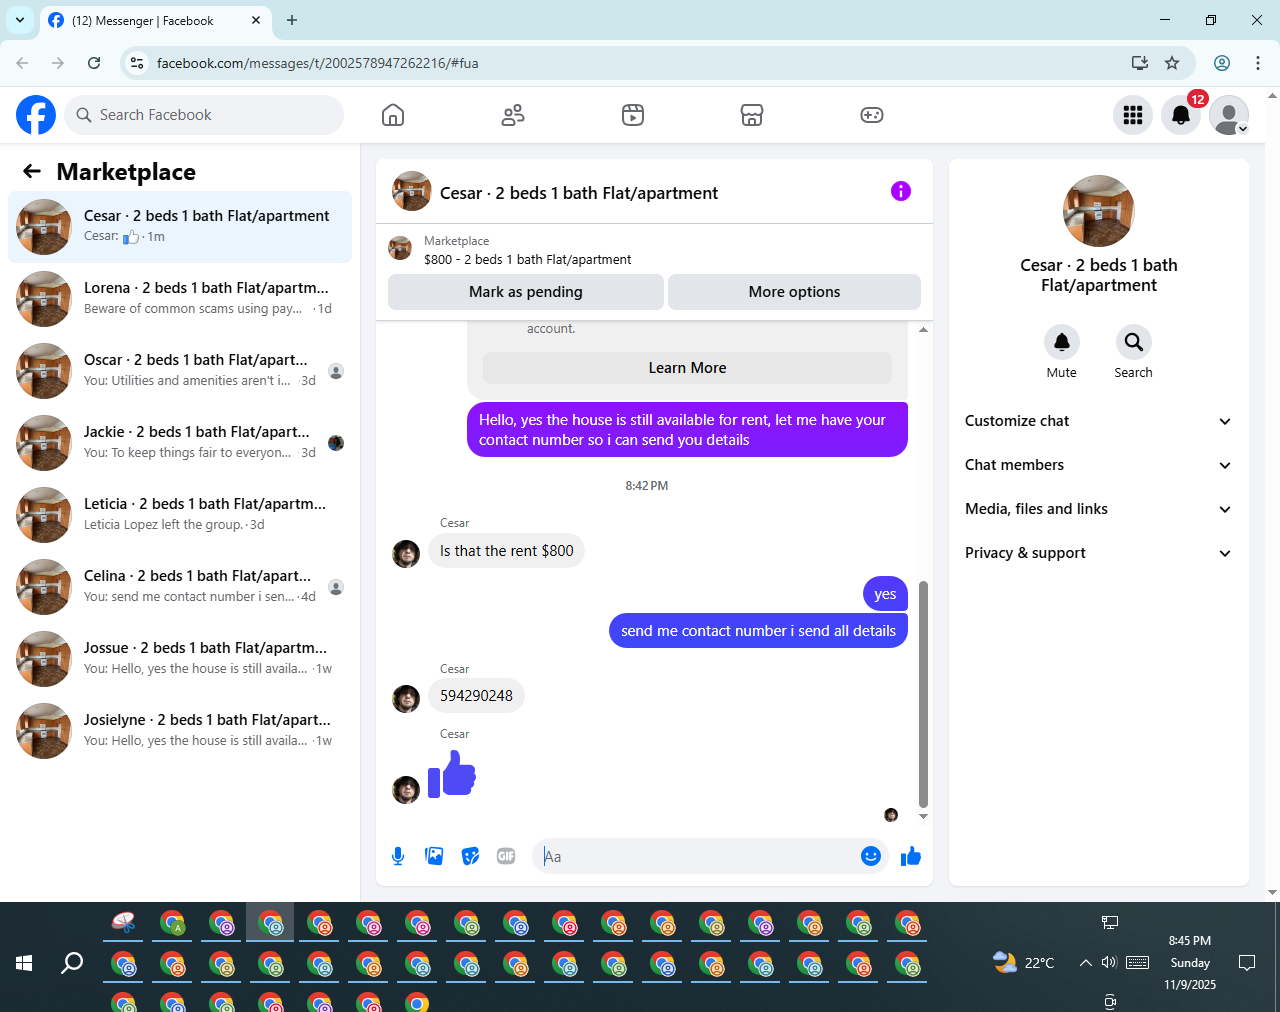Click the Facebook logo
Image resolution: width=1280 pixels, height=1012 pixels.
tap(36, 115)
